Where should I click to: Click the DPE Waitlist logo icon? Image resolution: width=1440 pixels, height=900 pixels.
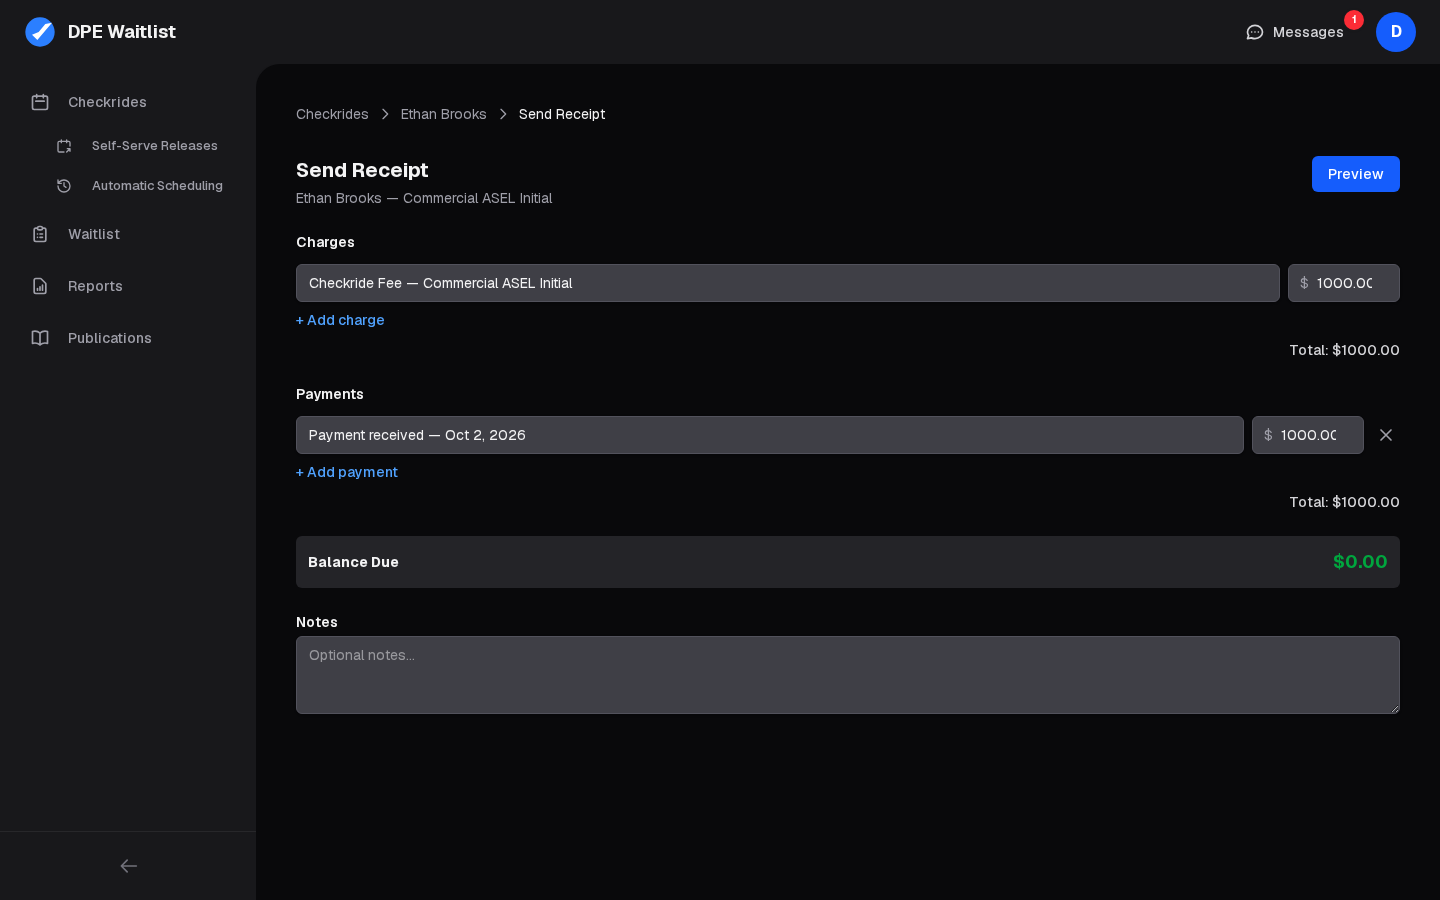(40, 32)
